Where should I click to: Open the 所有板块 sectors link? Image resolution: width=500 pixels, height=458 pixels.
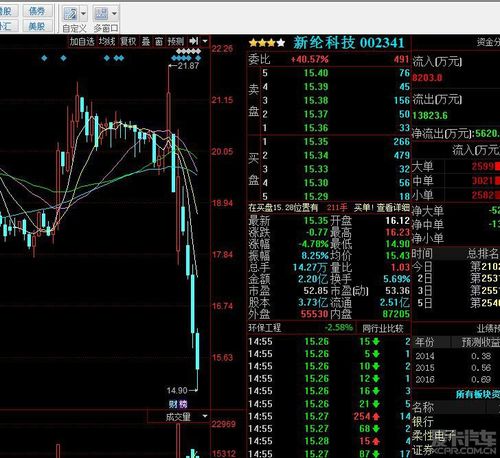pyautogui.click(x=478, y=395)
